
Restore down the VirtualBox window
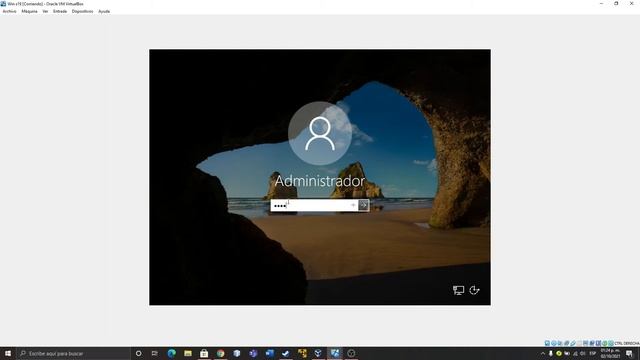click(616, 3)
